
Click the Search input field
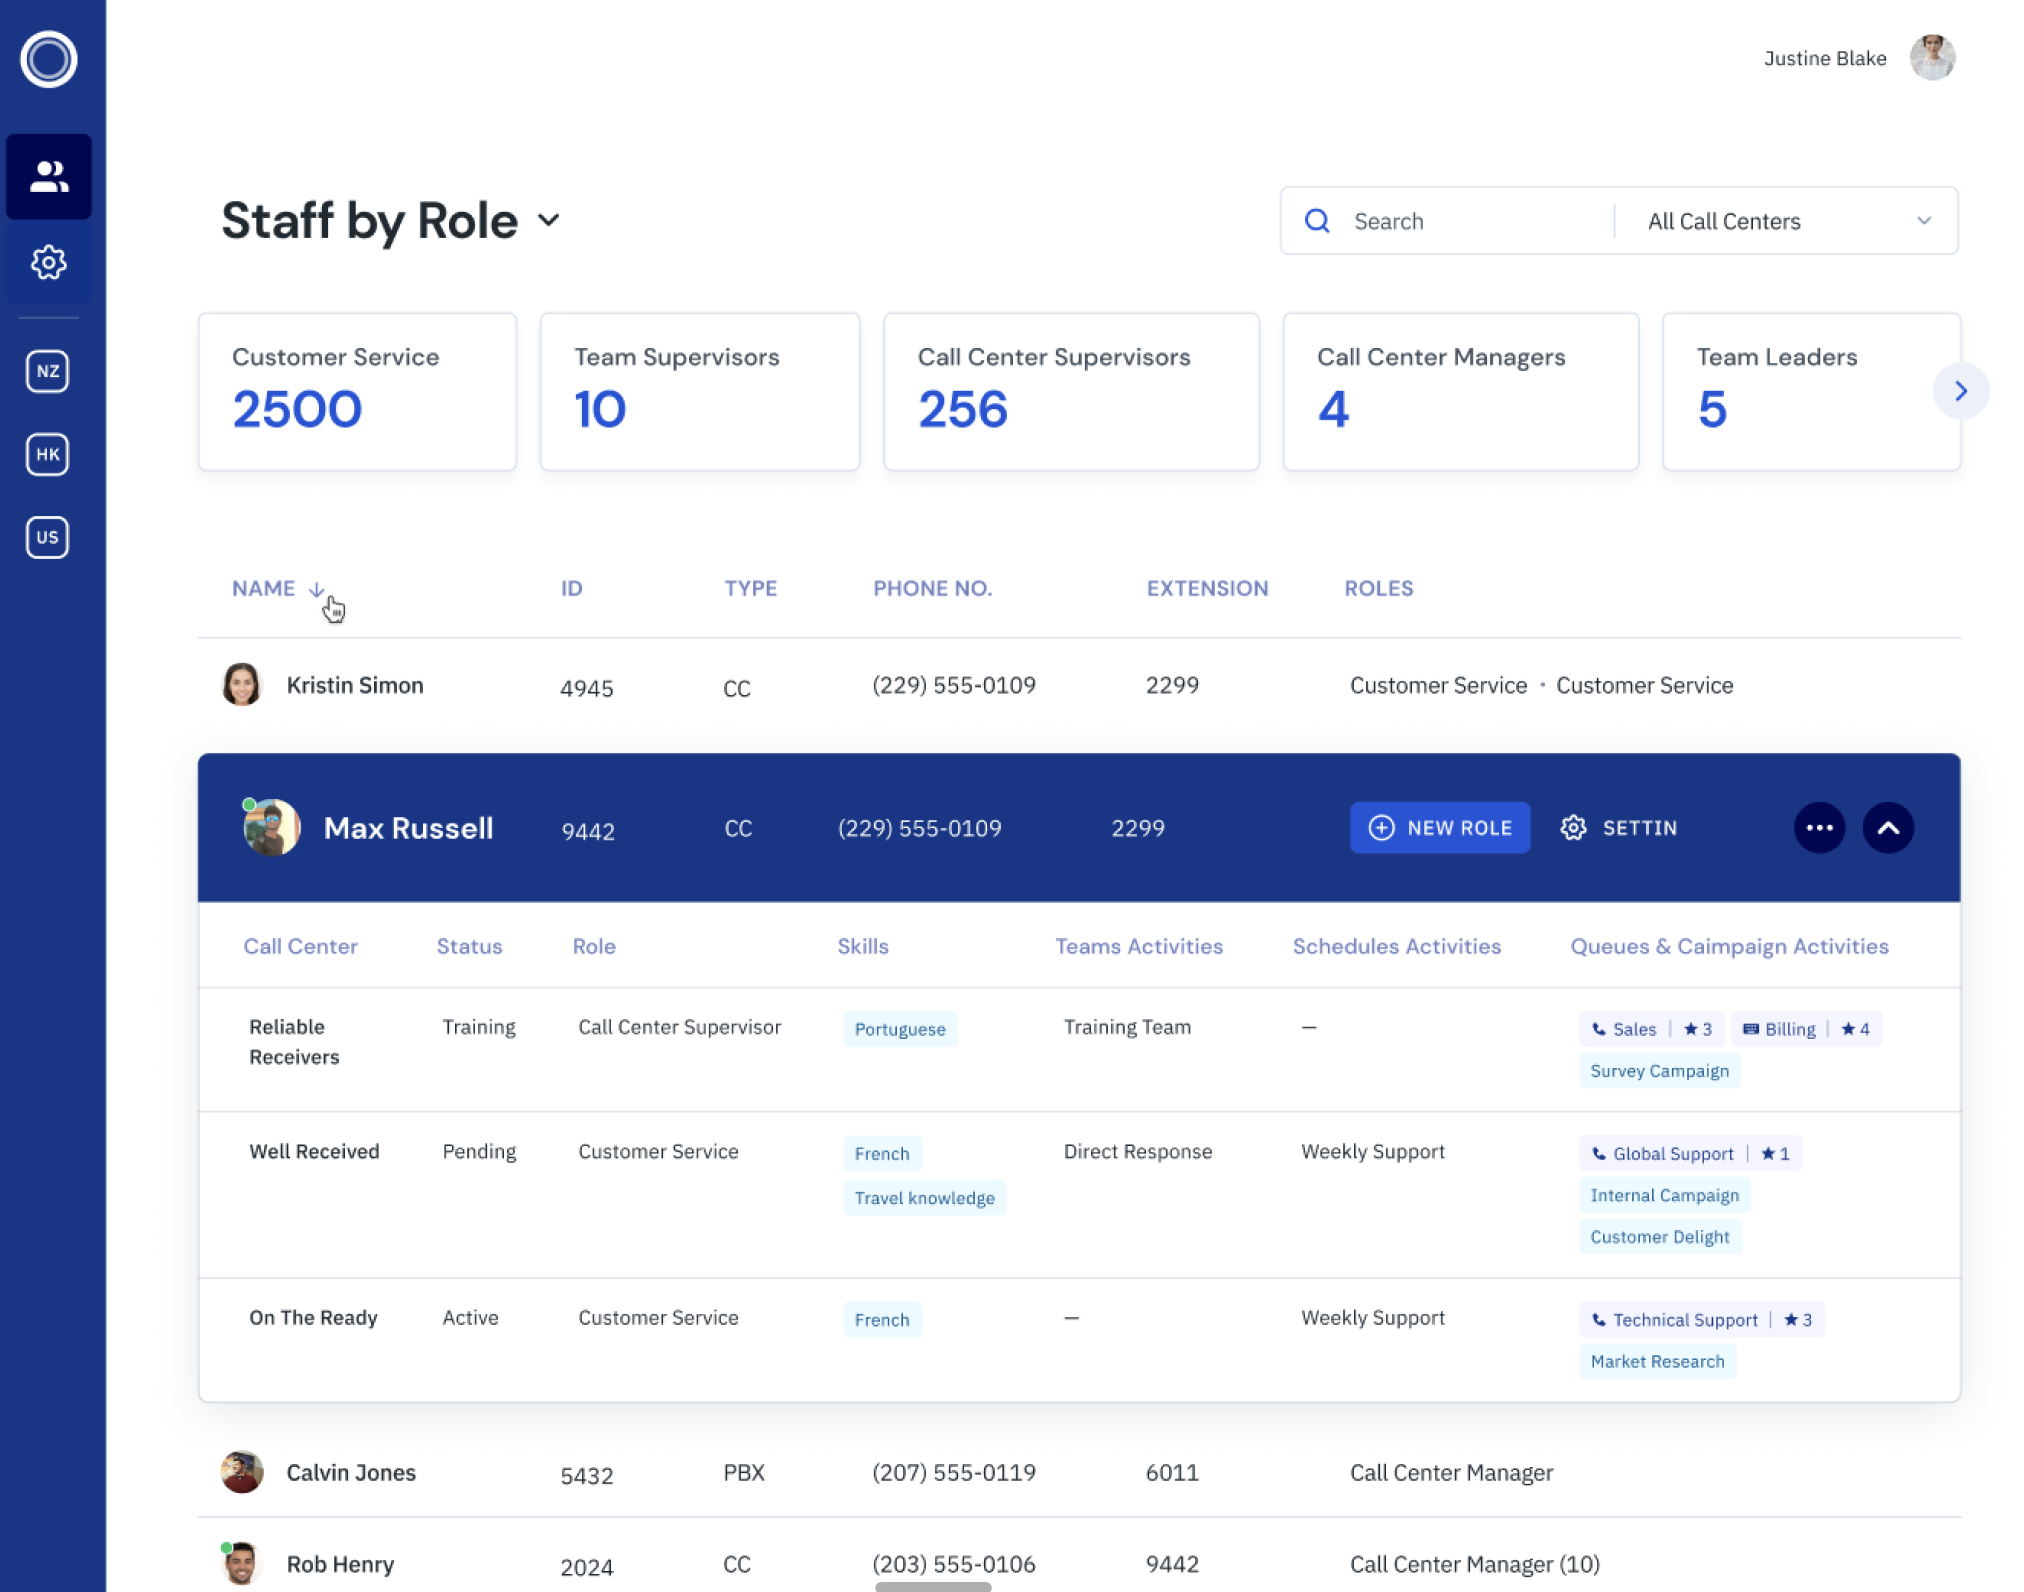[x=1470, y=221]
